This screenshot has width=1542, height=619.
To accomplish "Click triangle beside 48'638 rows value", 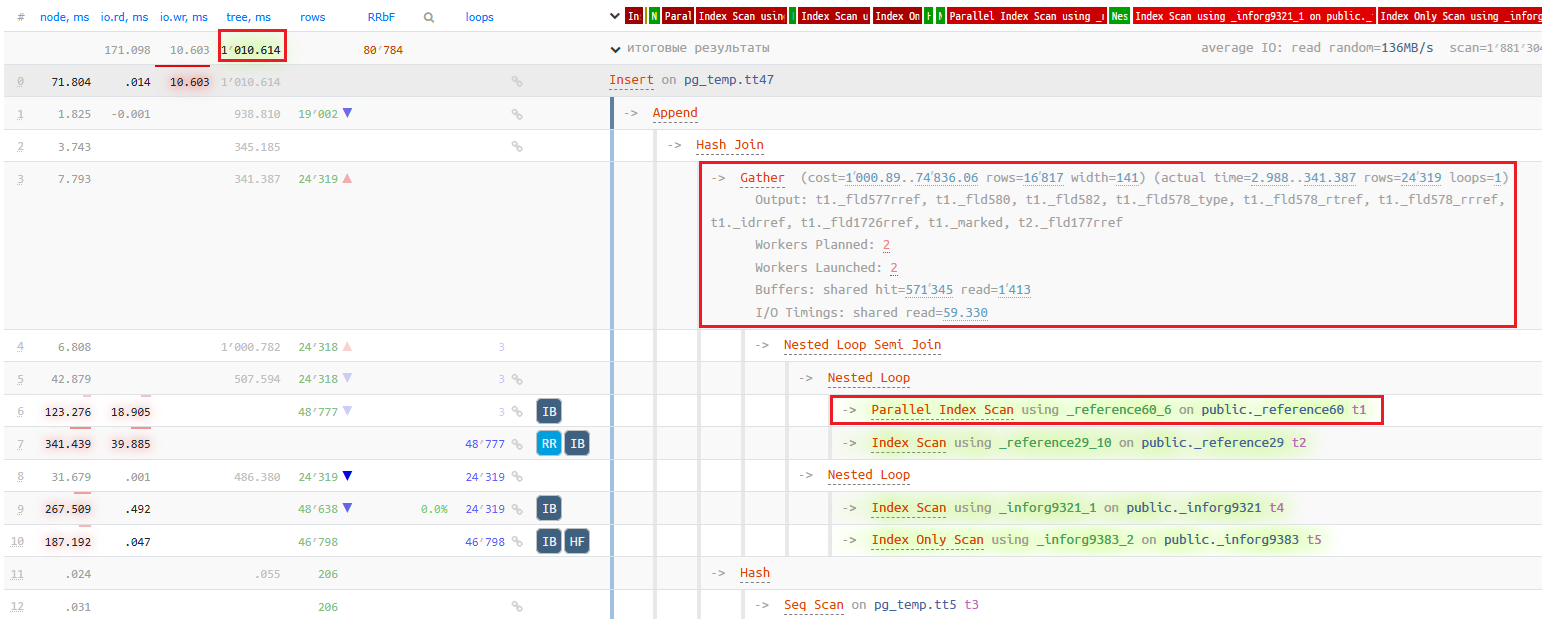I will coord(347,507).
